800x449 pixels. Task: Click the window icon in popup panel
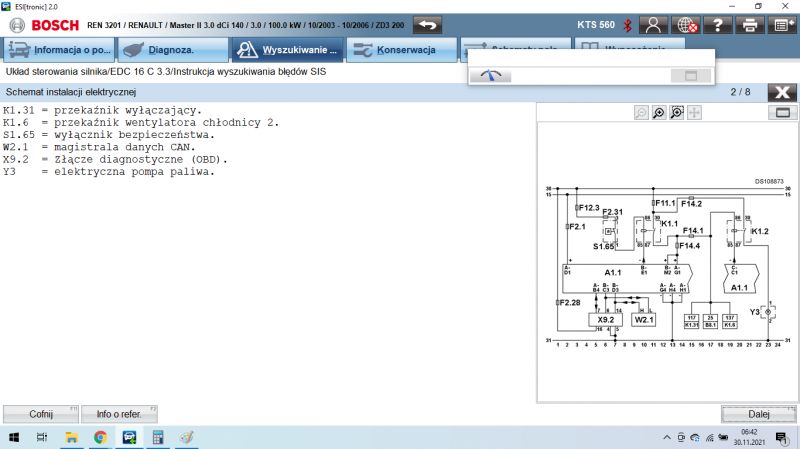(x=691, y=76)
